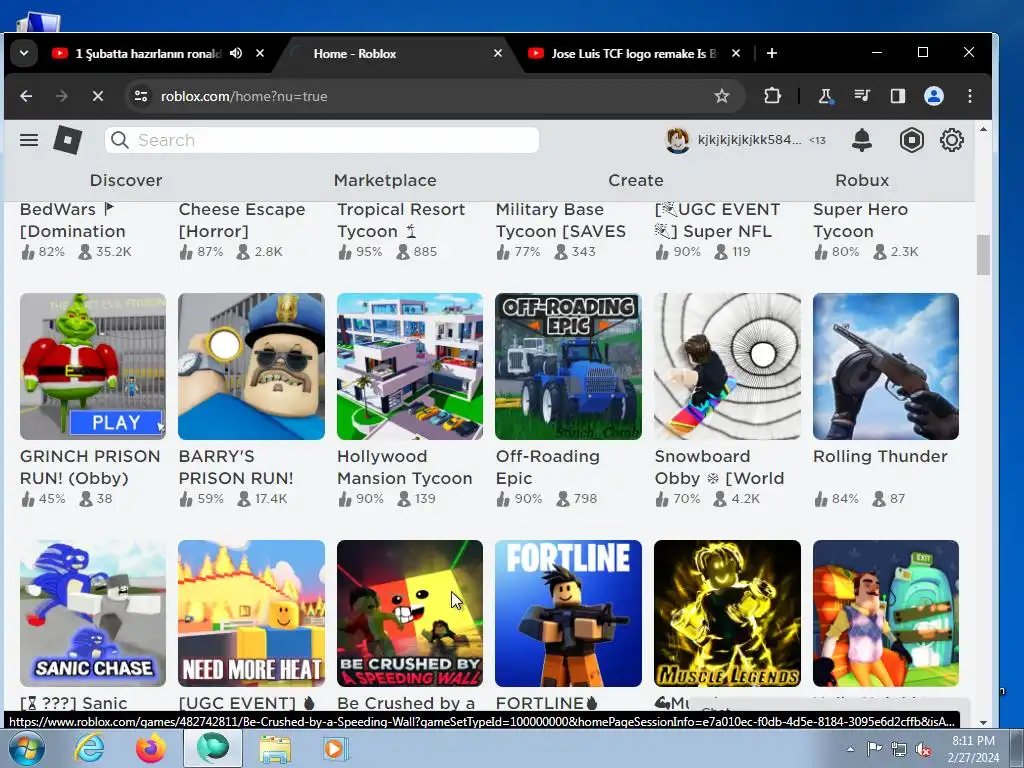
Task: Open the FORTLINE game thumbnail
Action: pos(568,613)
